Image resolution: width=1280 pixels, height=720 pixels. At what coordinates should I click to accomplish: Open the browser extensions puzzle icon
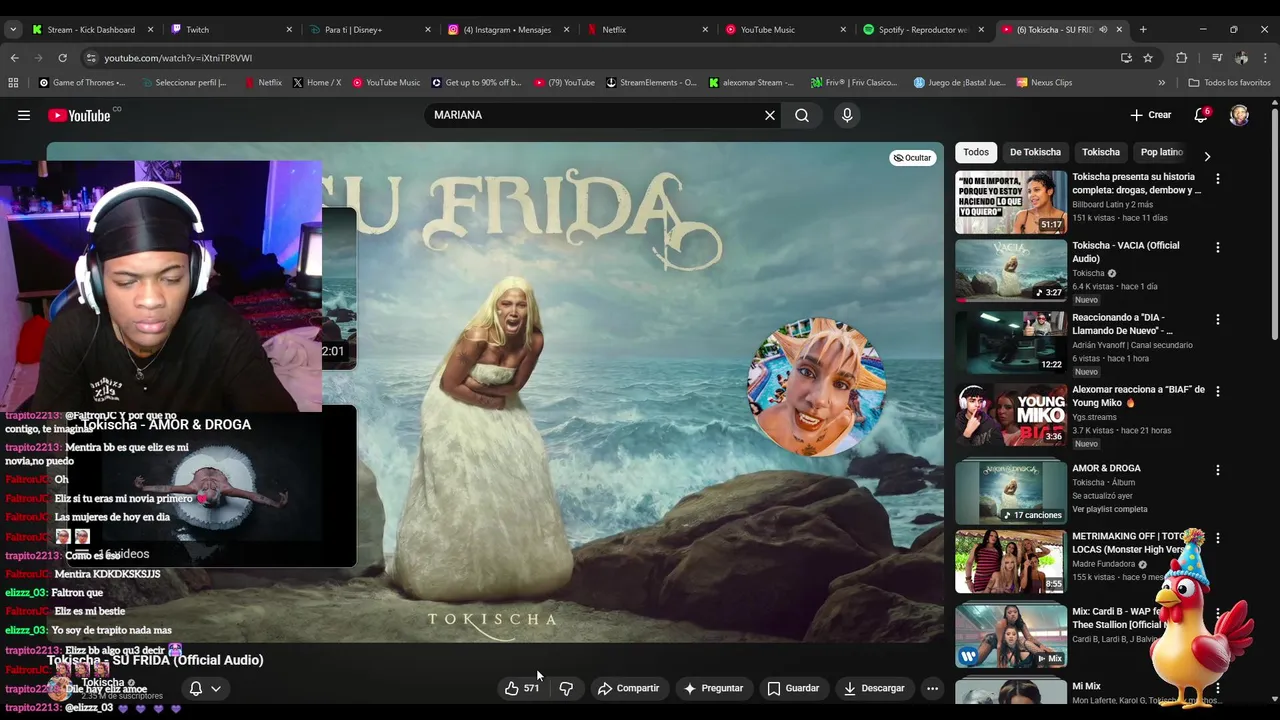point(1181,58)
